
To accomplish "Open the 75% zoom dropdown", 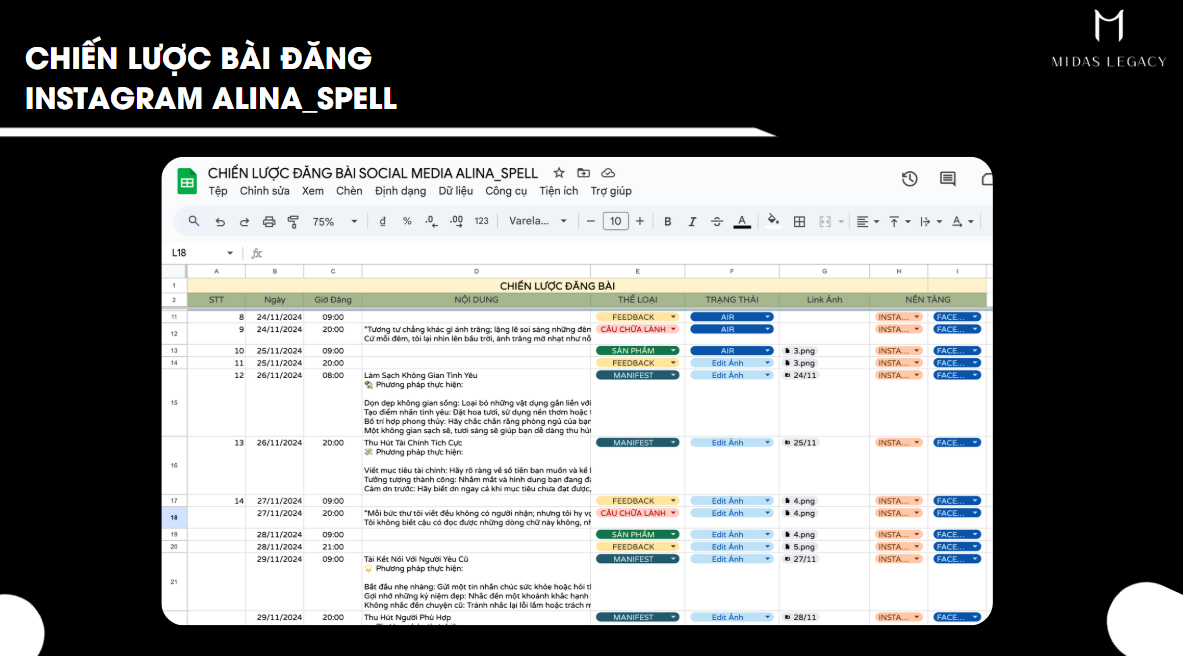I will [330, 221].
